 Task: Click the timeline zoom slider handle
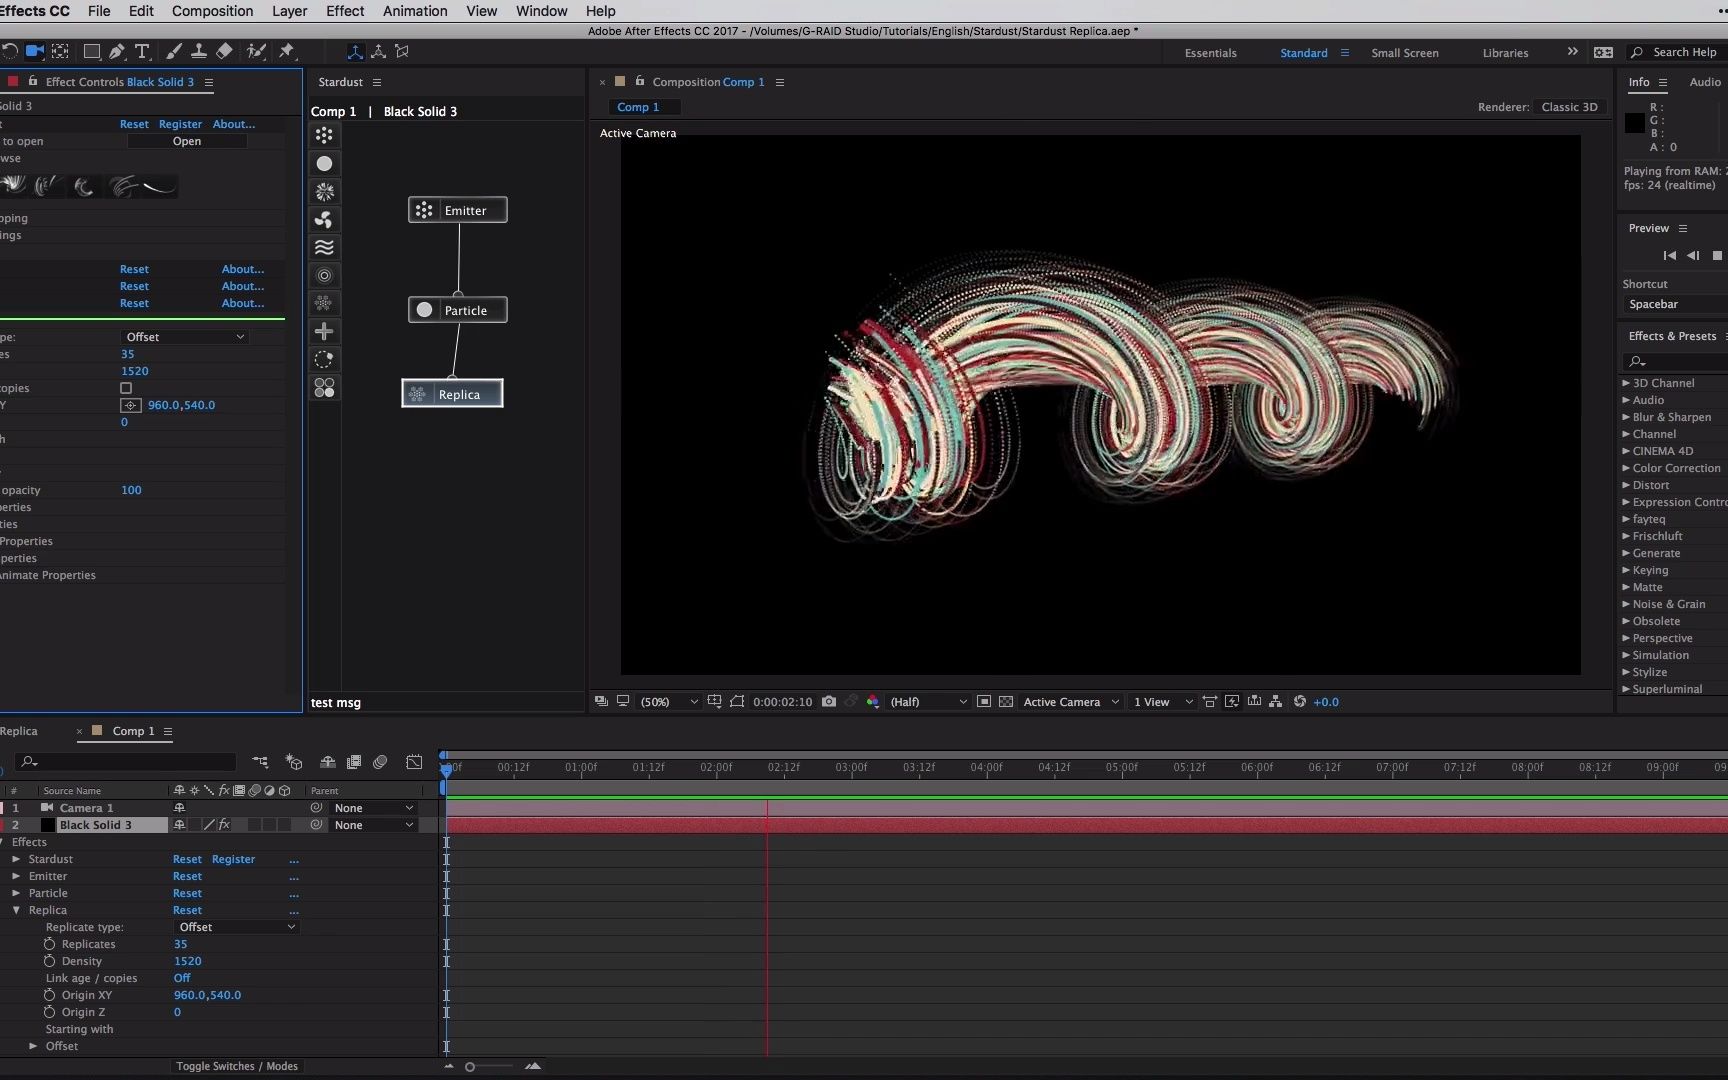[x=470, y=1067]
